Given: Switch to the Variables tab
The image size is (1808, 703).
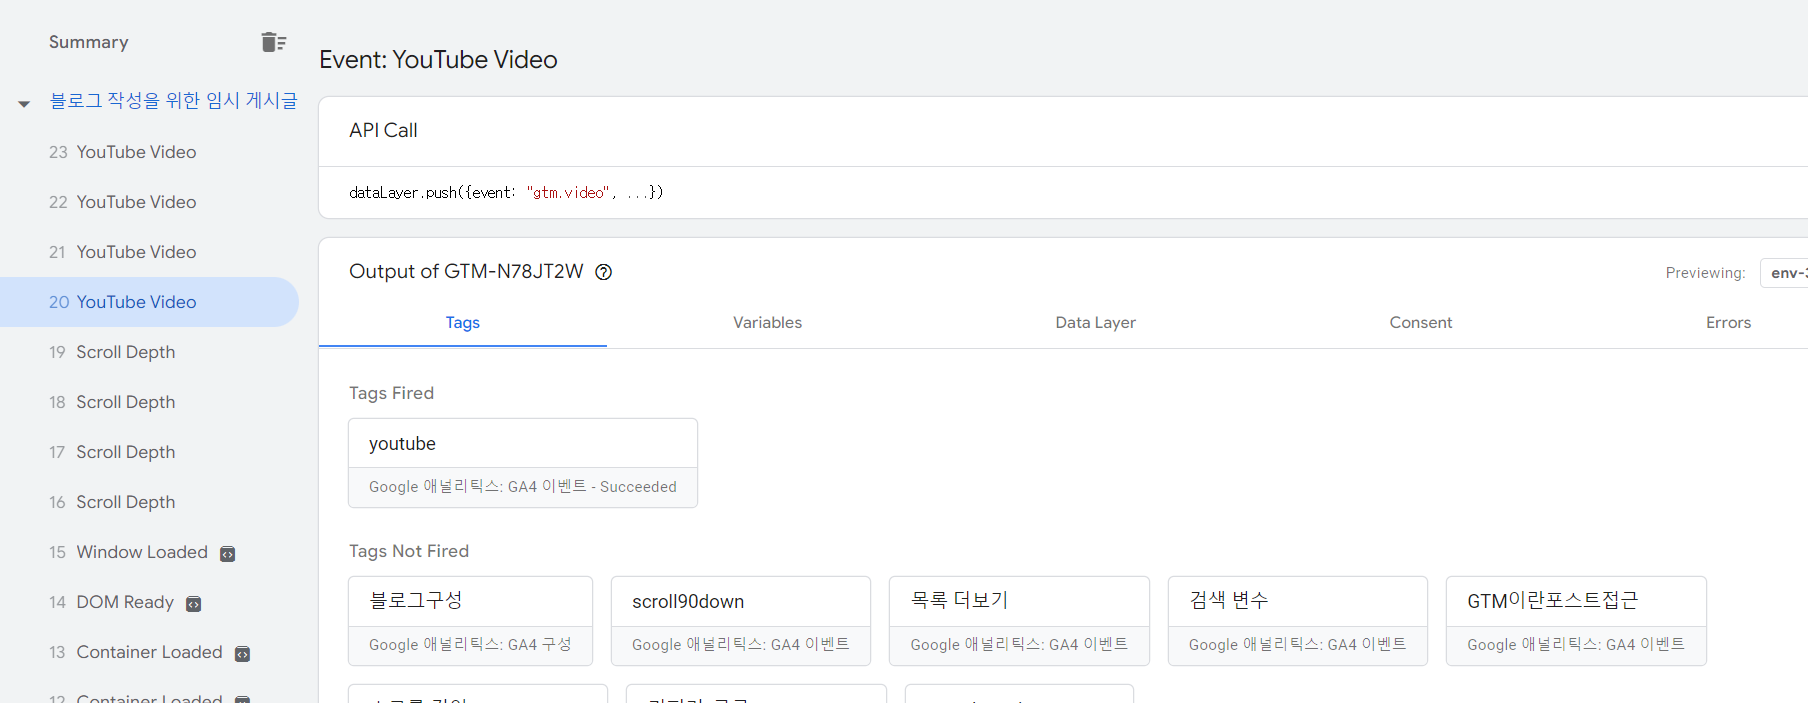Looking at the screenshot, I should click(767, 322).
